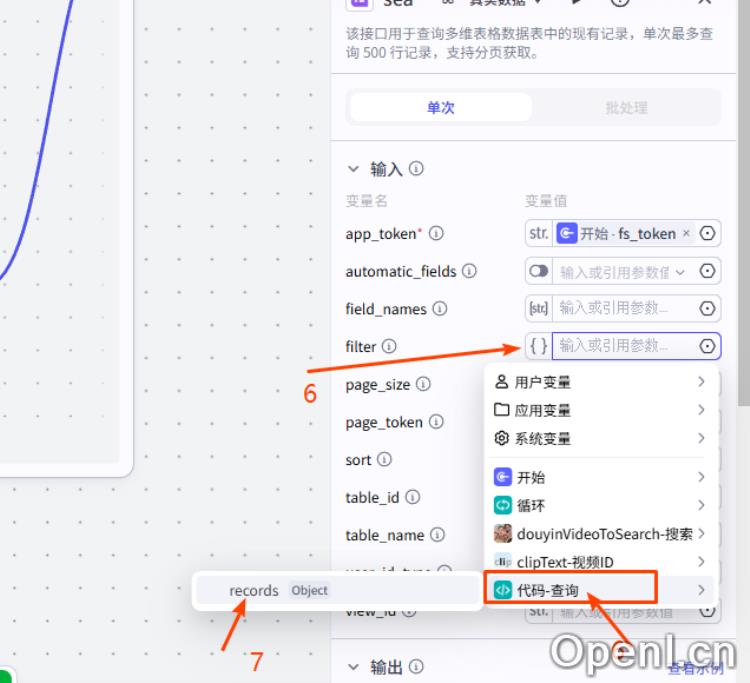The width and height of the screenshot is (750, 683).
Task: Switch to the 批处理 tab
Action: 626,107
